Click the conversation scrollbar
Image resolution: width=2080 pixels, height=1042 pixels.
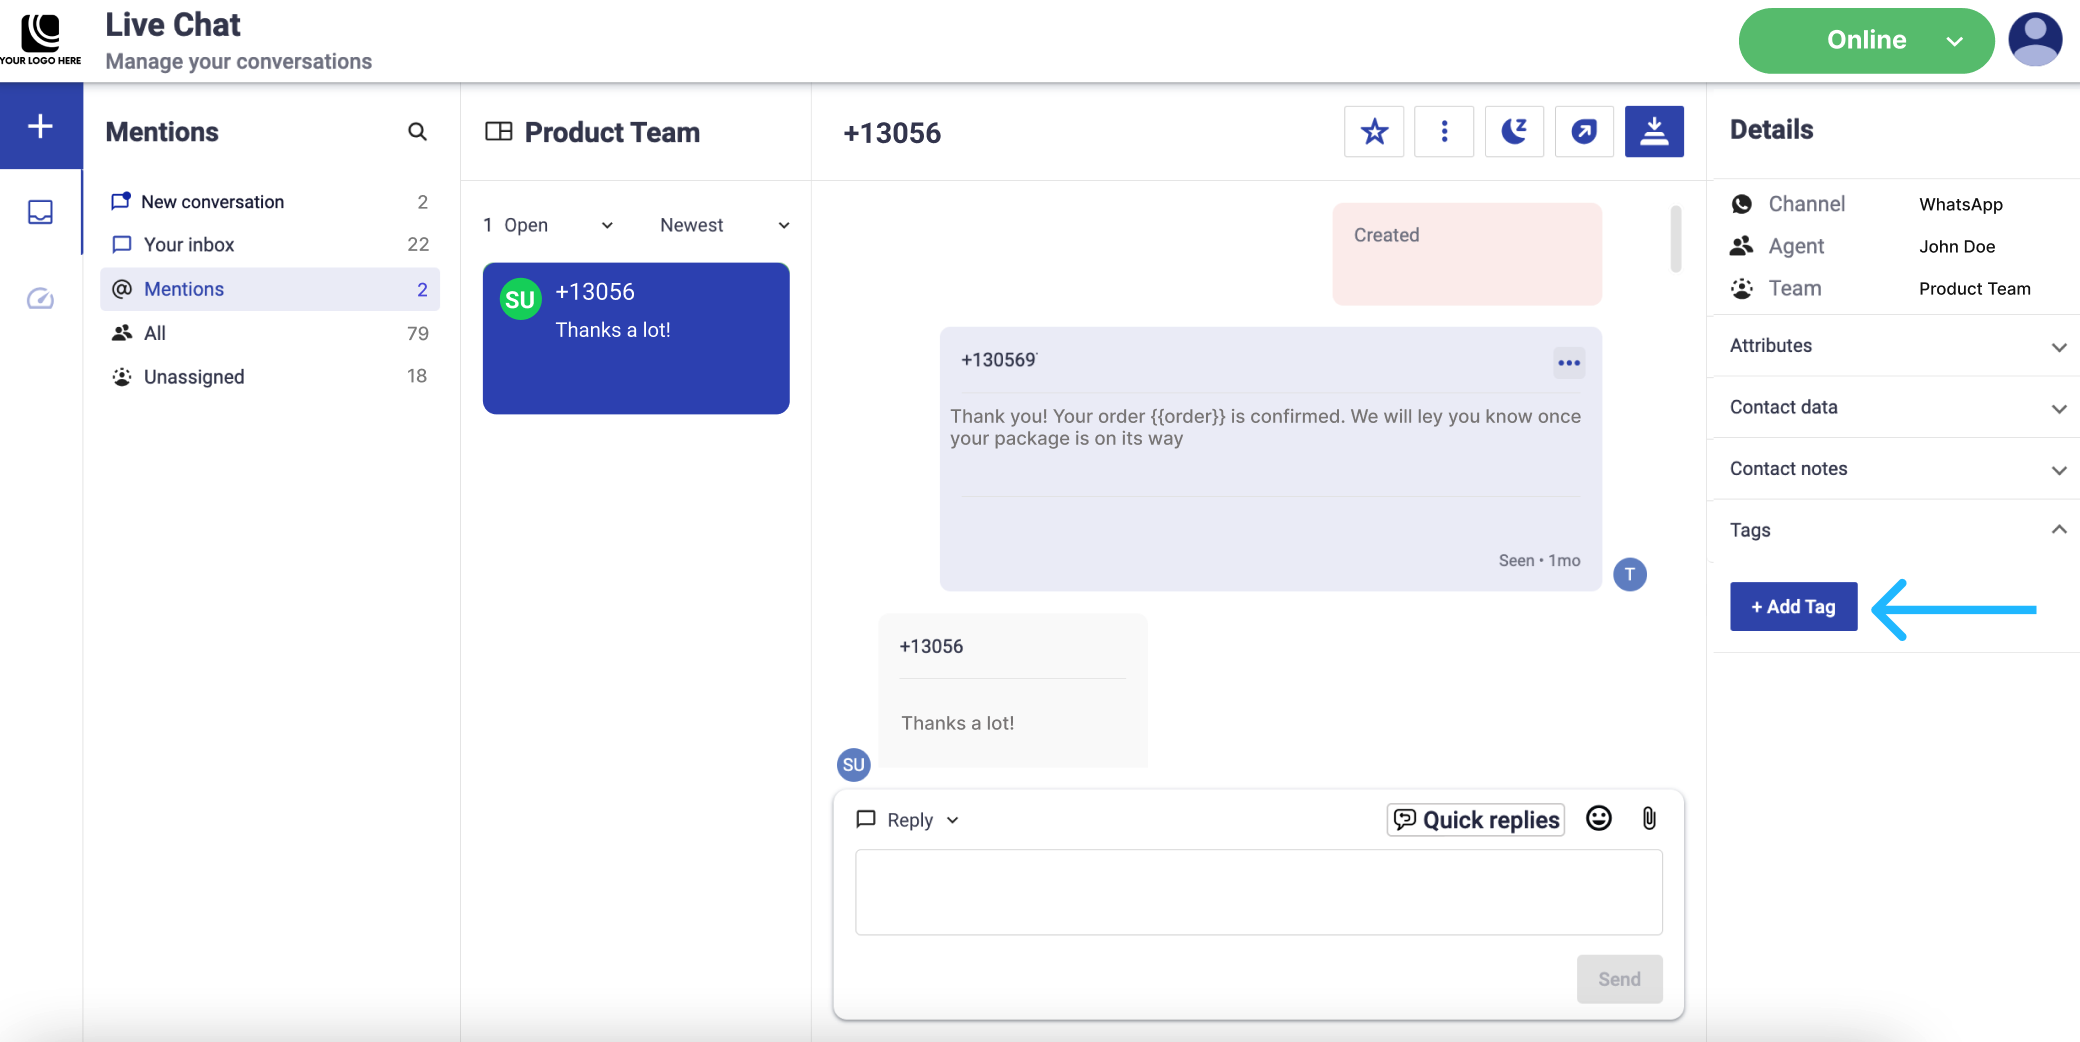[x=1676, y=238]
